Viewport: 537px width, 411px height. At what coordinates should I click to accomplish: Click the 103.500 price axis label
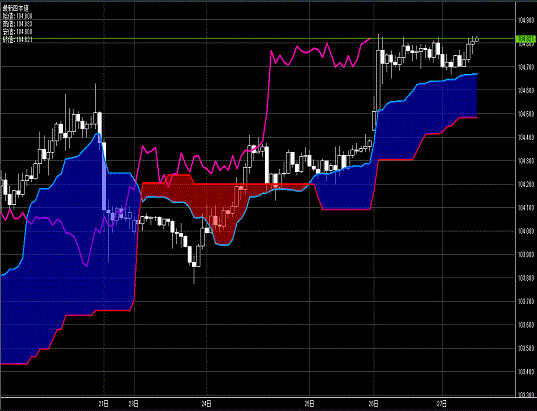click(525, 348)
